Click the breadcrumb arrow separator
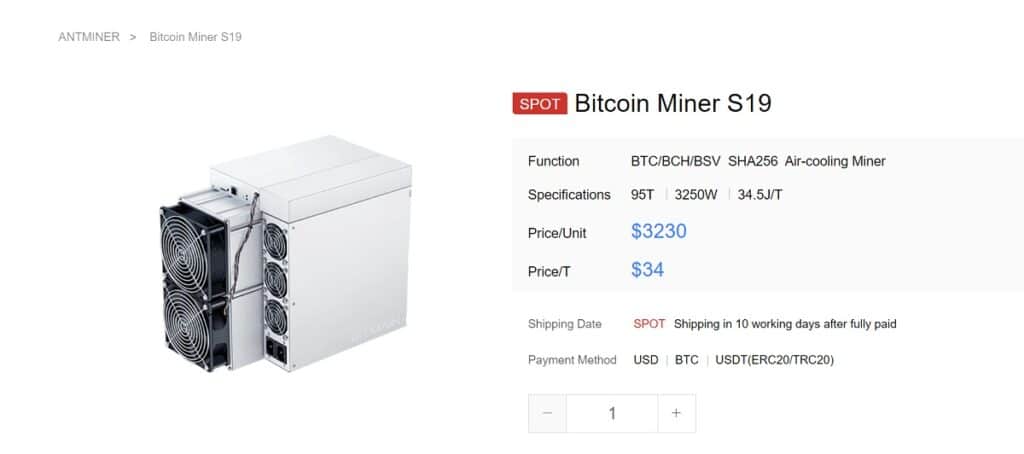This screenshot has width=1024, height=454. click(133, 37)
